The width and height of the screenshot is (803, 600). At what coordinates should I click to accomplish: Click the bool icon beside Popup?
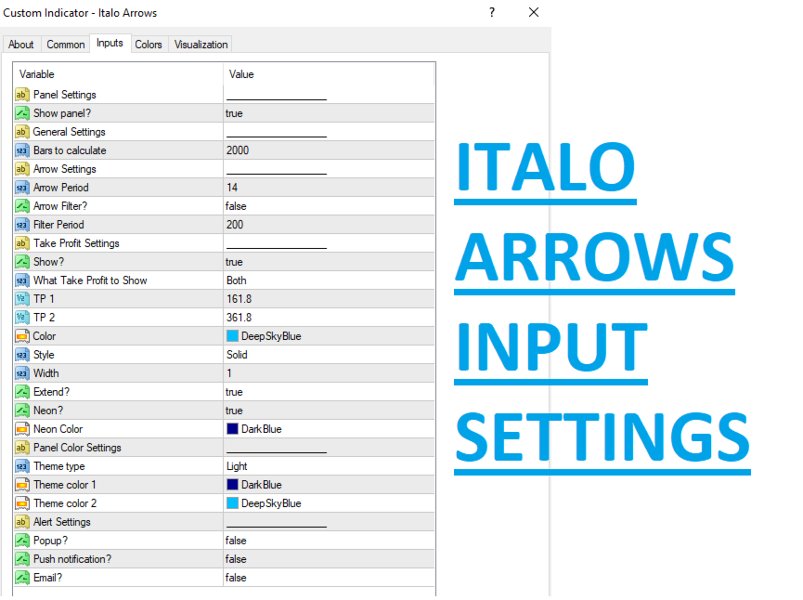pos(22,541)
